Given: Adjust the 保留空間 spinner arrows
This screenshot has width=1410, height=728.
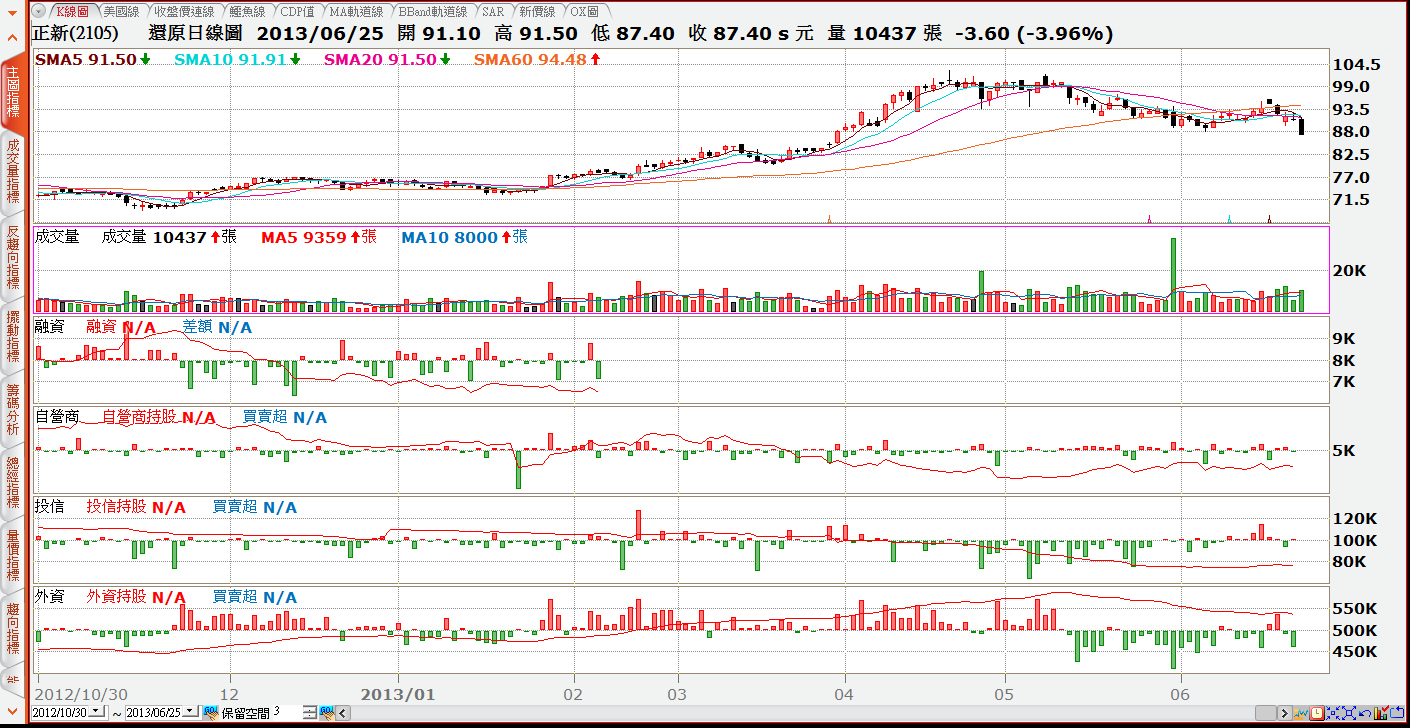Looking at the screenshot, I should point(309,713).
